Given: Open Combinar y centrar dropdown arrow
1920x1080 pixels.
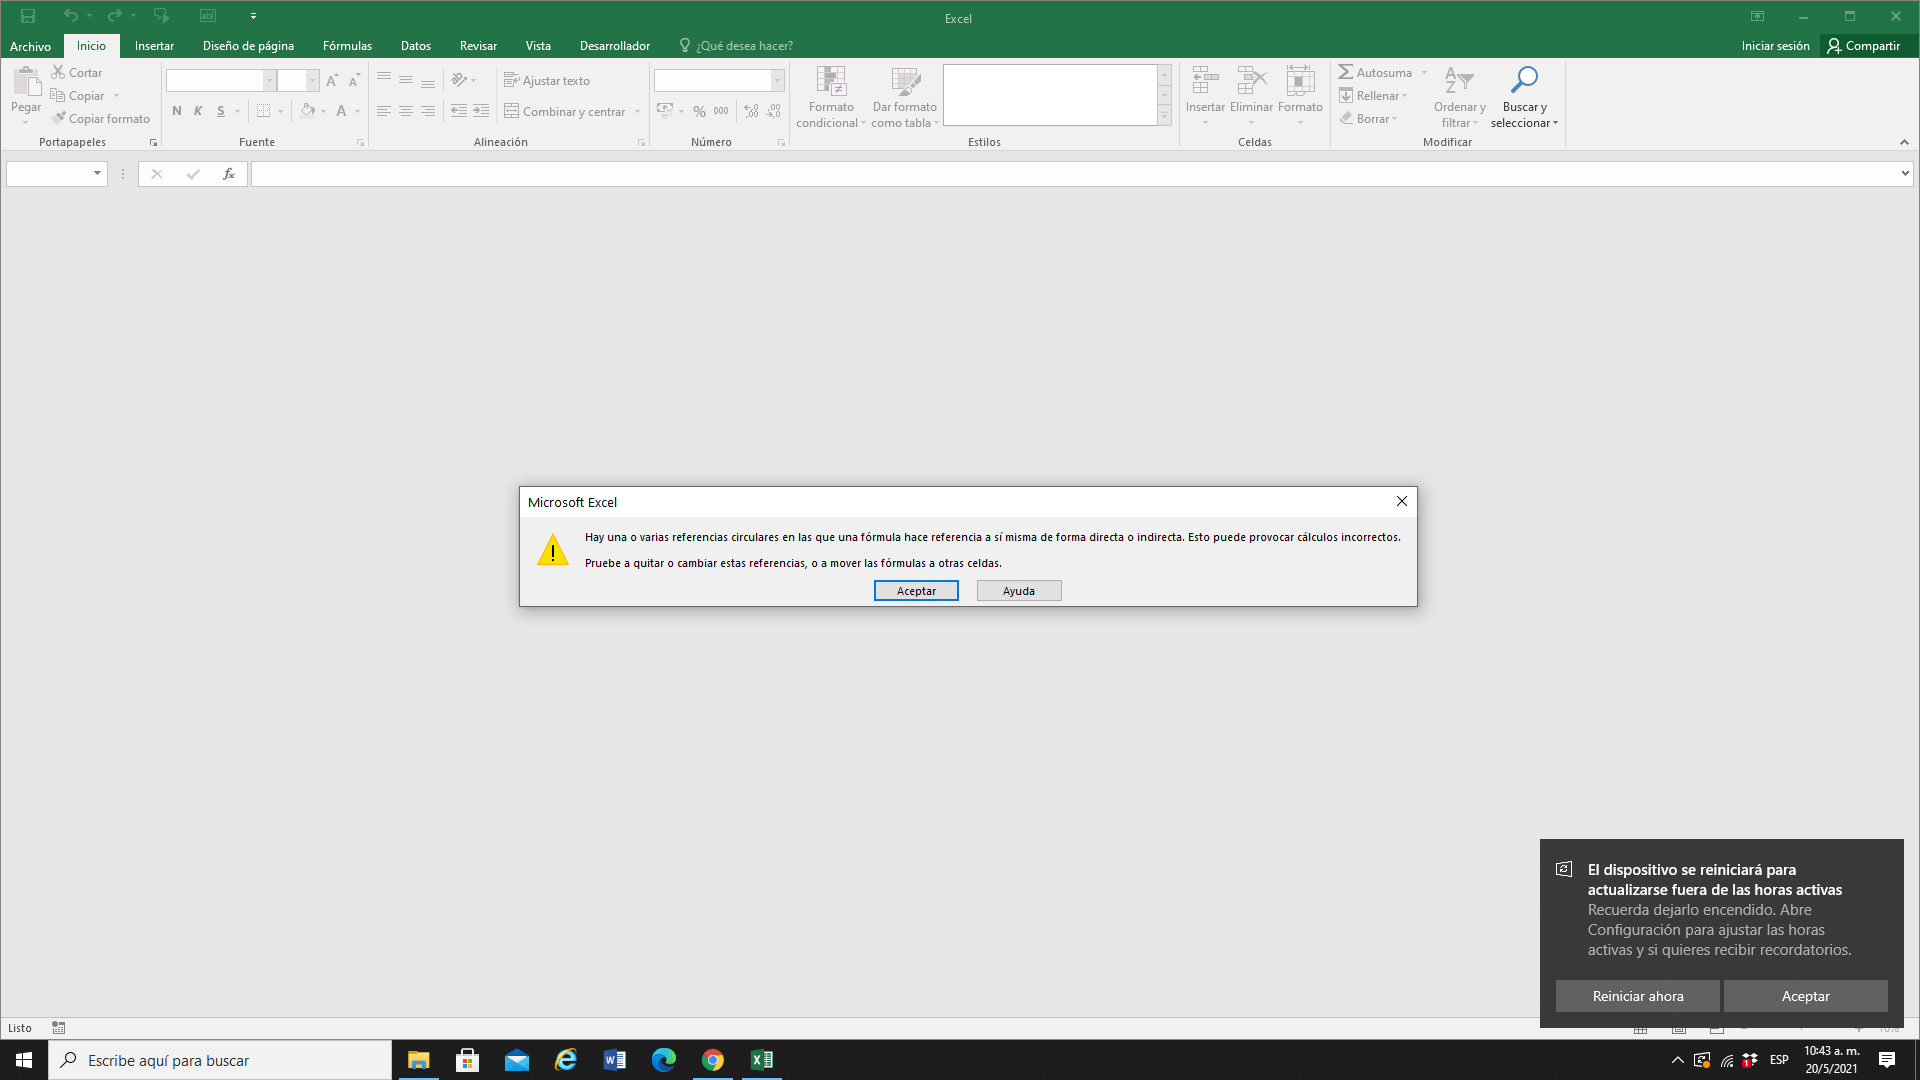Looking at the screenshot, I should point(637,112).
